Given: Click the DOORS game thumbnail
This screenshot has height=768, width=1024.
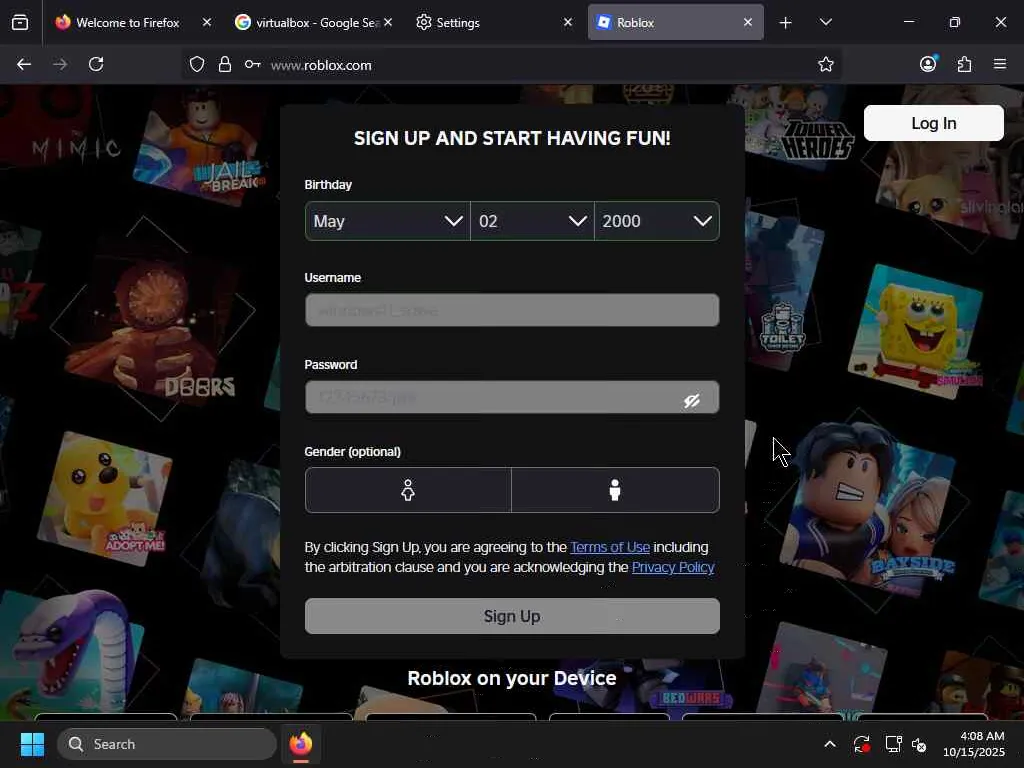Looking at the screenshot, I should point(152,323).
